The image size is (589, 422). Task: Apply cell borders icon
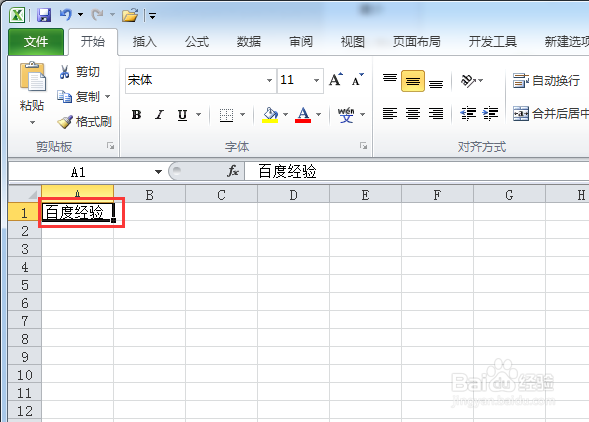tap(227, 115)
